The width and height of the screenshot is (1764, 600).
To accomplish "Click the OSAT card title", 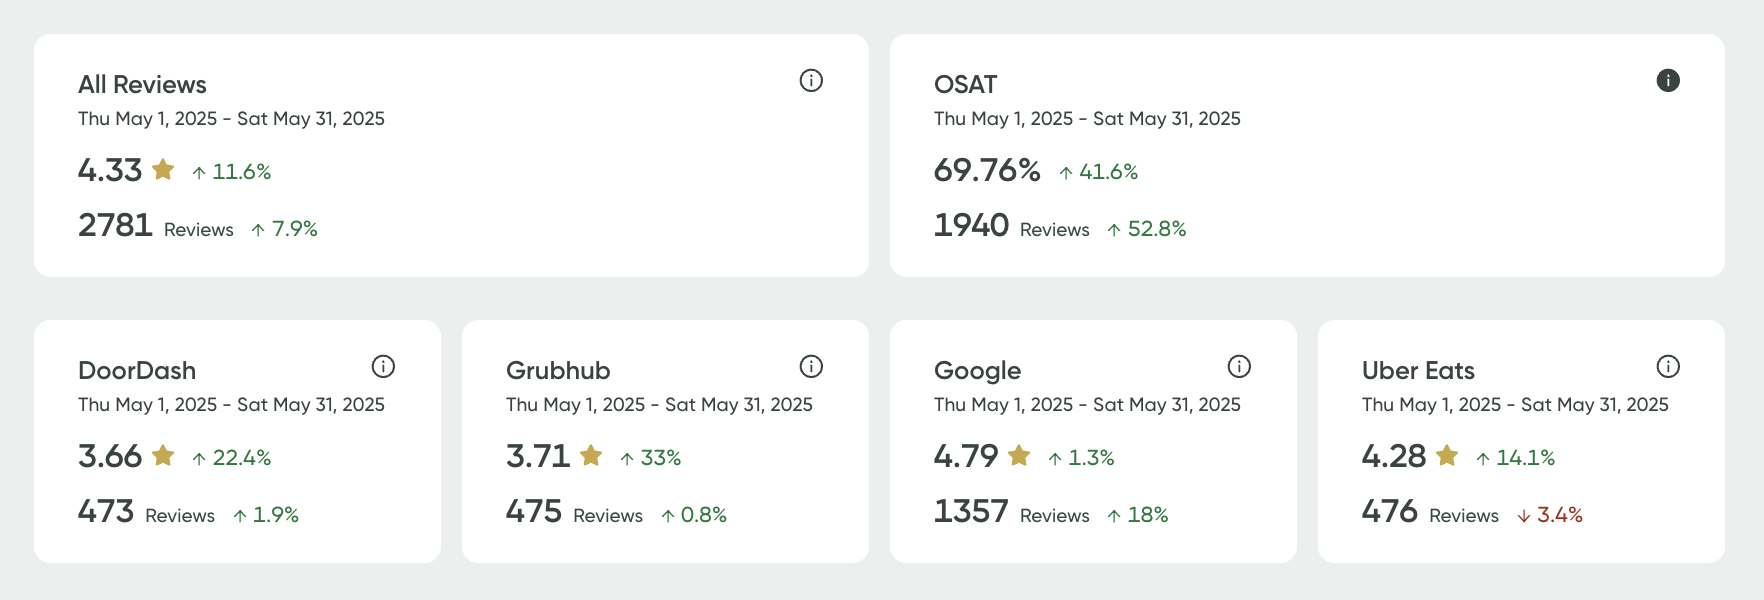I will click(x=965, y=85).
